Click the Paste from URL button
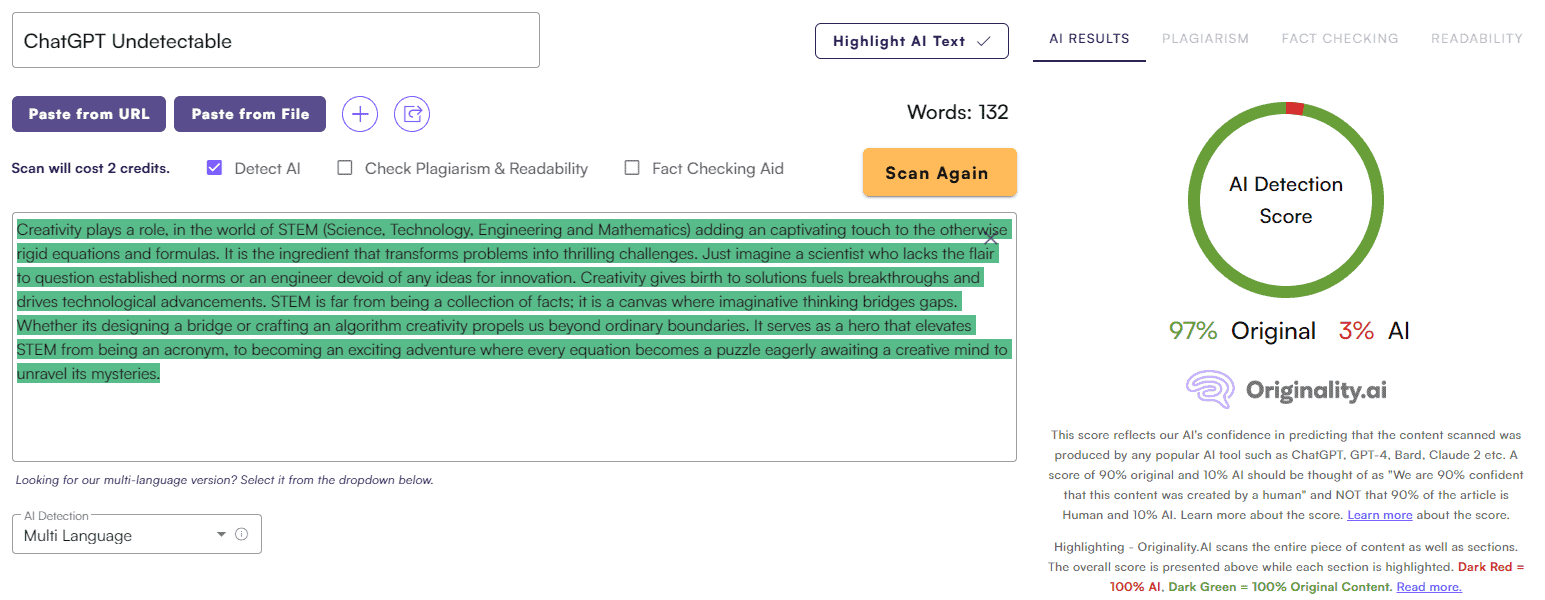This screenshot has width=1545, height=600. (89, 114)
